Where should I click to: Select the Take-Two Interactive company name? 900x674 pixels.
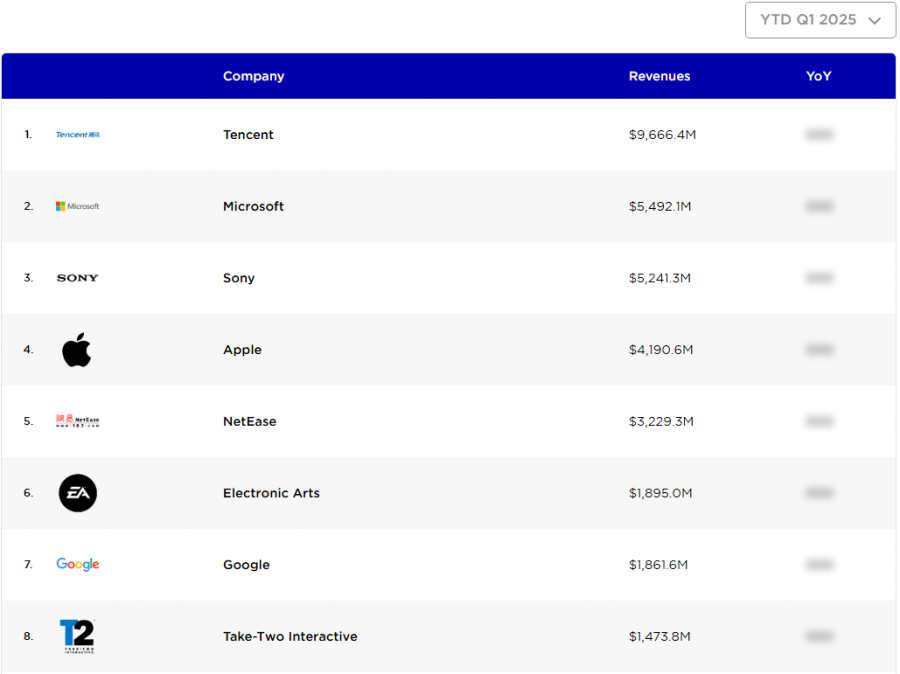coord(290,636)
